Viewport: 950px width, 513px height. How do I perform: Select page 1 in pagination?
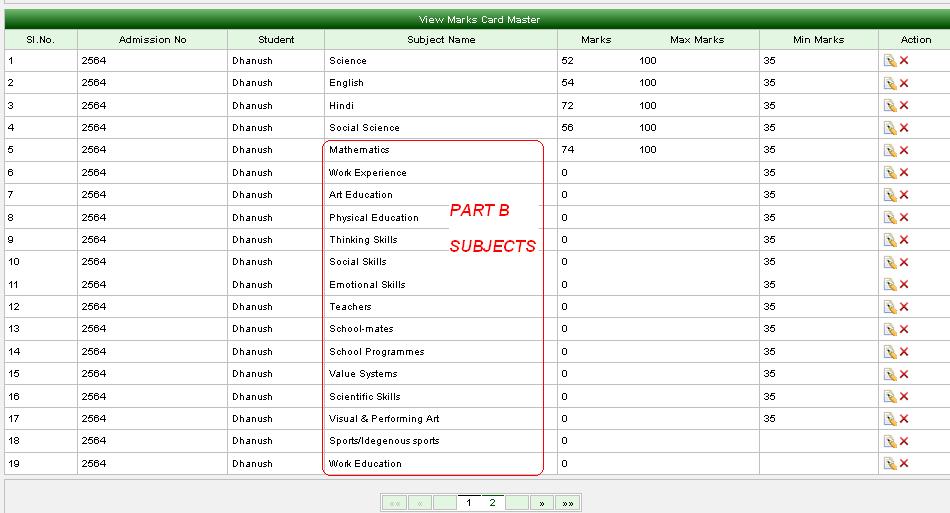point(468,503)
